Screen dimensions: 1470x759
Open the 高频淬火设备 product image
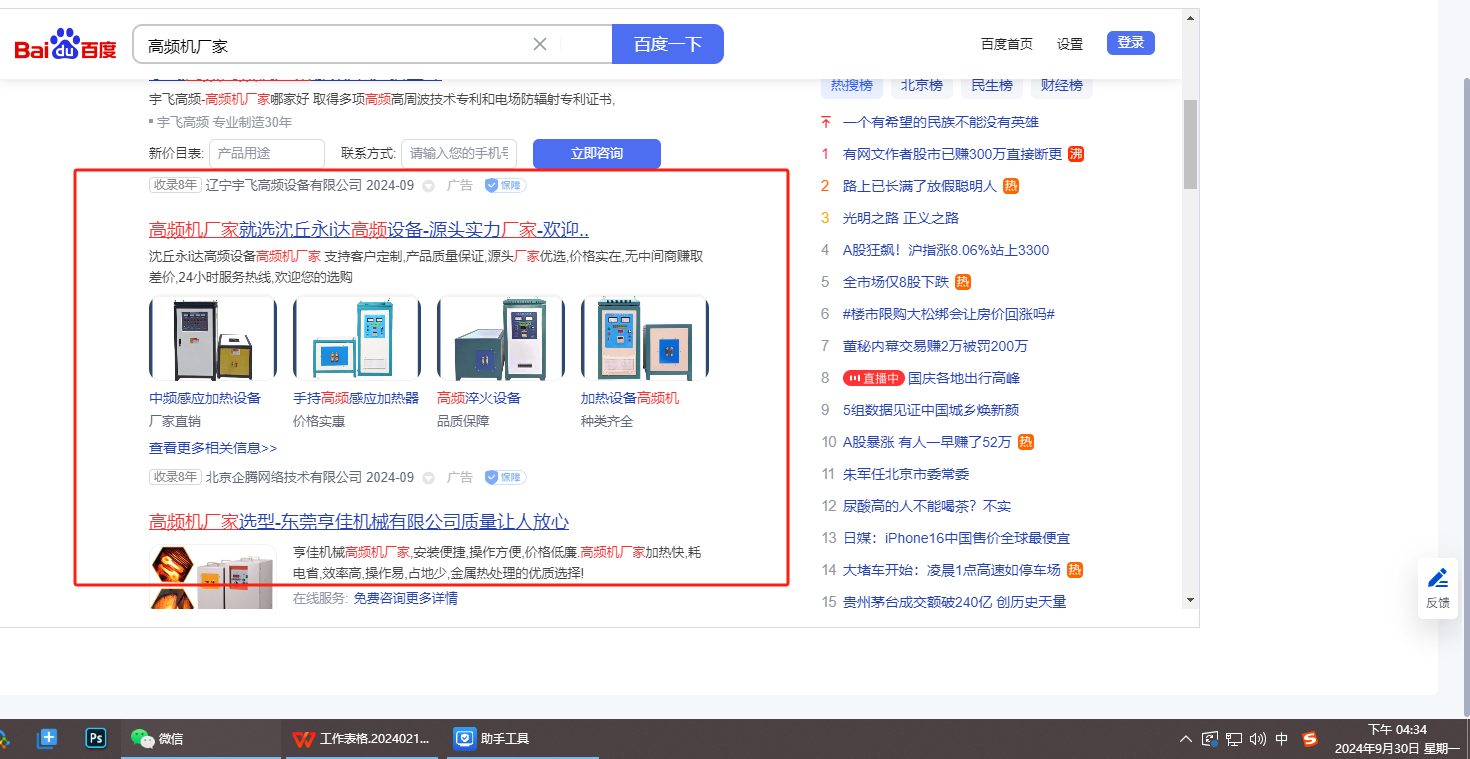501,338
